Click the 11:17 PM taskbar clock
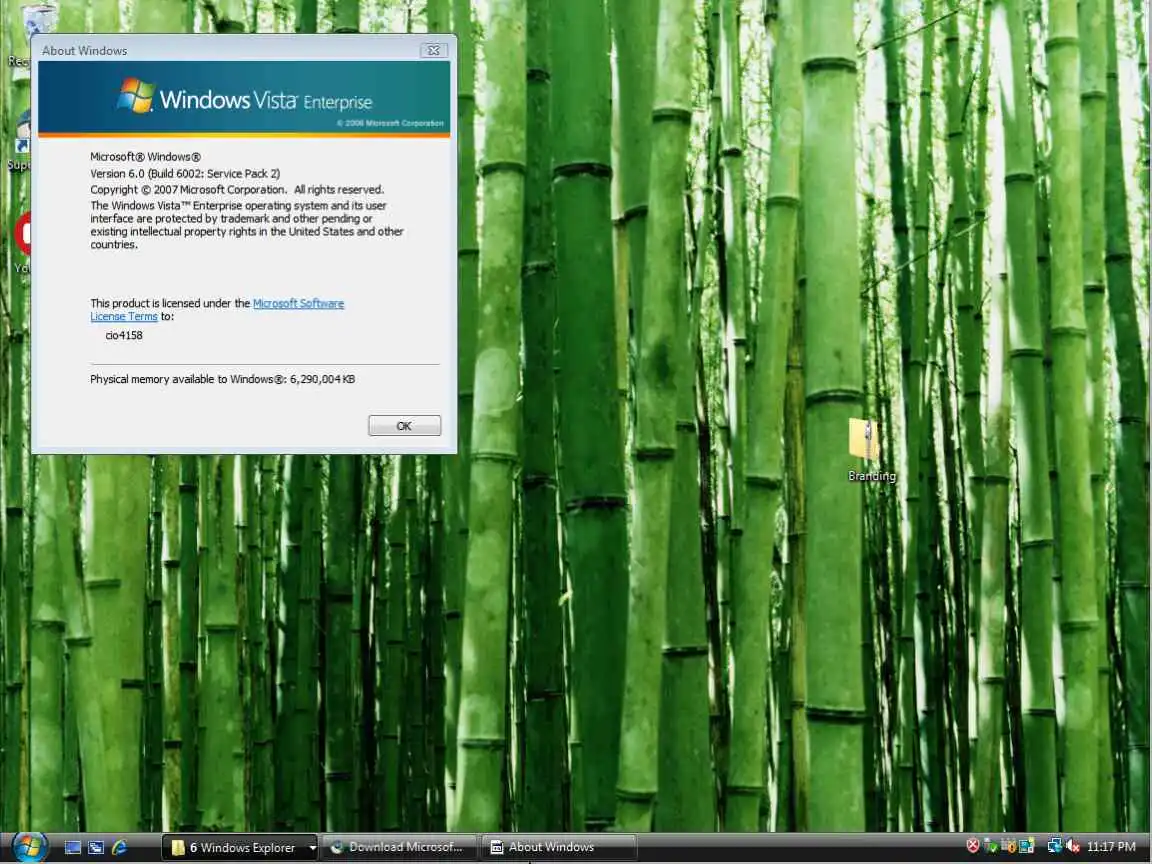 (1111, 847)
